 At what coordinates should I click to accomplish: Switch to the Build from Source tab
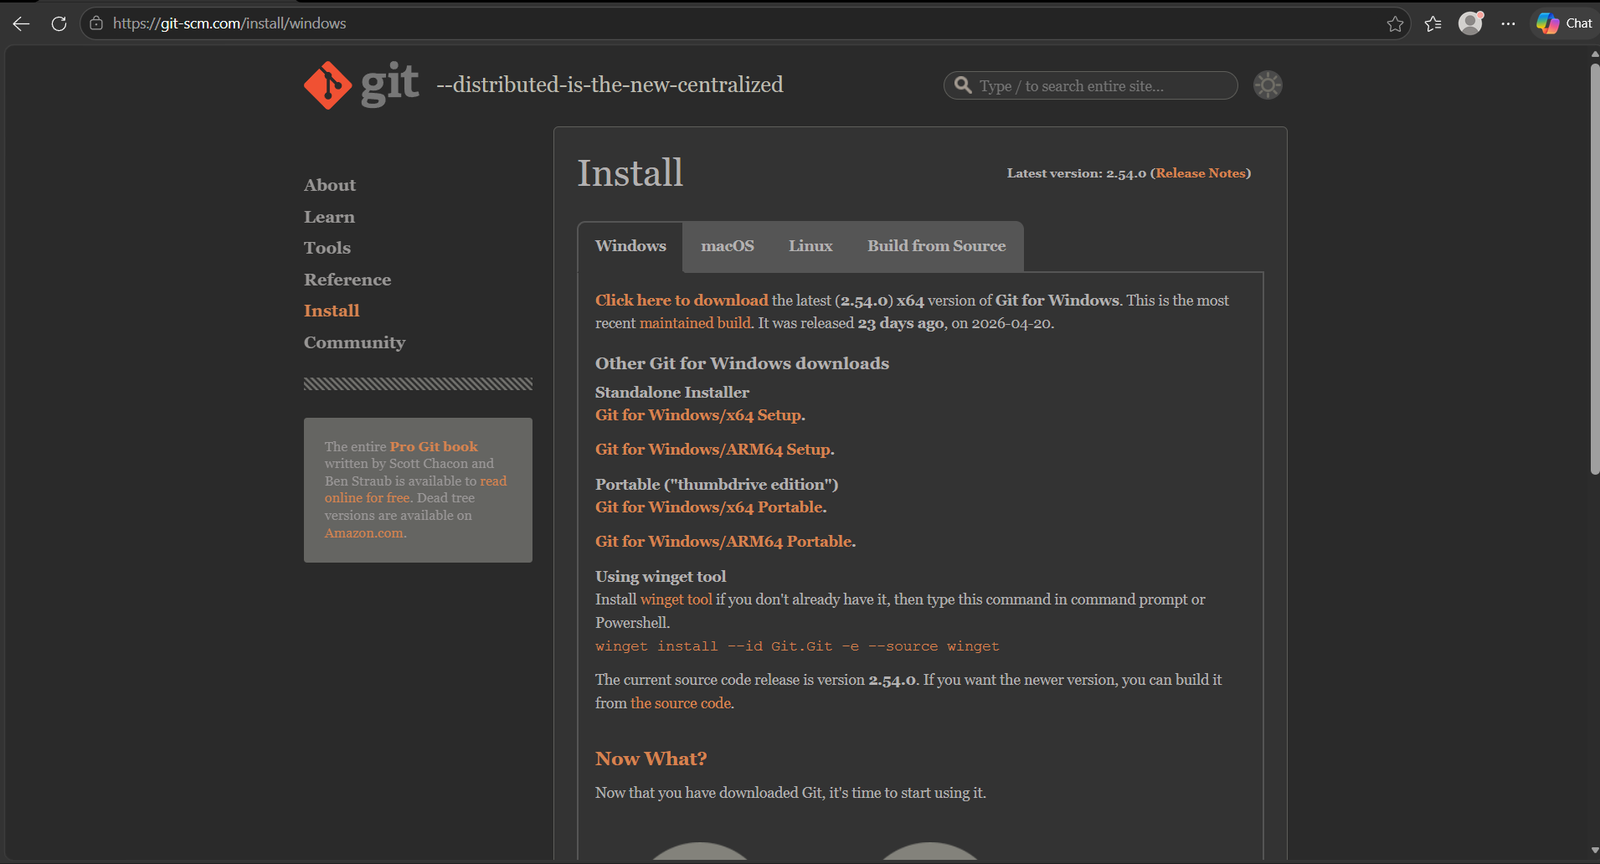click(x=936, y=246)
